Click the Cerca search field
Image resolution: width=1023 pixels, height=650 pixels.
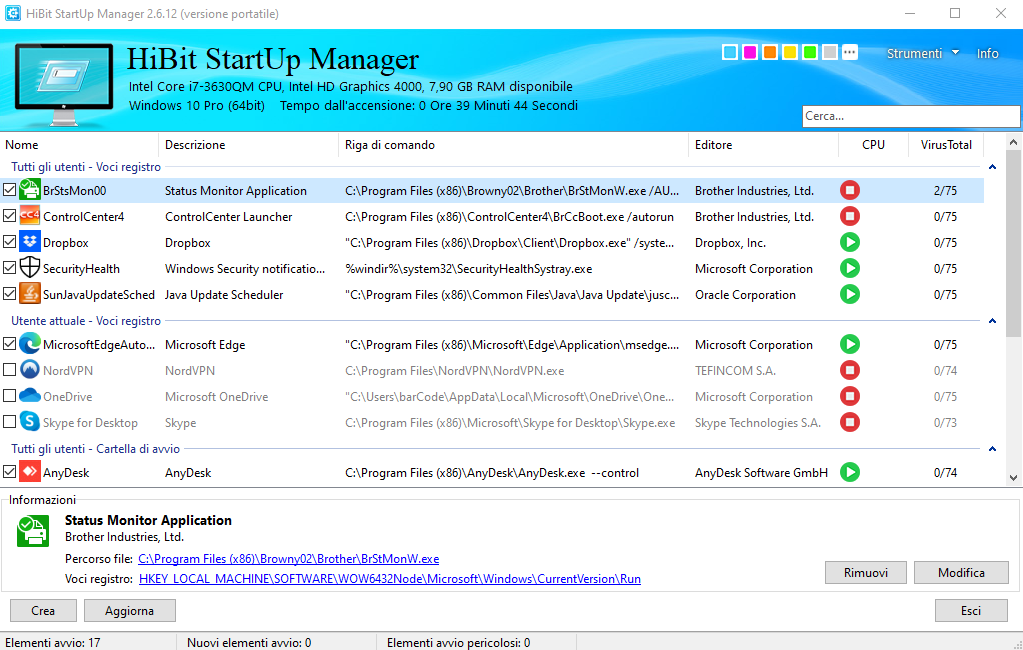[x=911, y=116]
